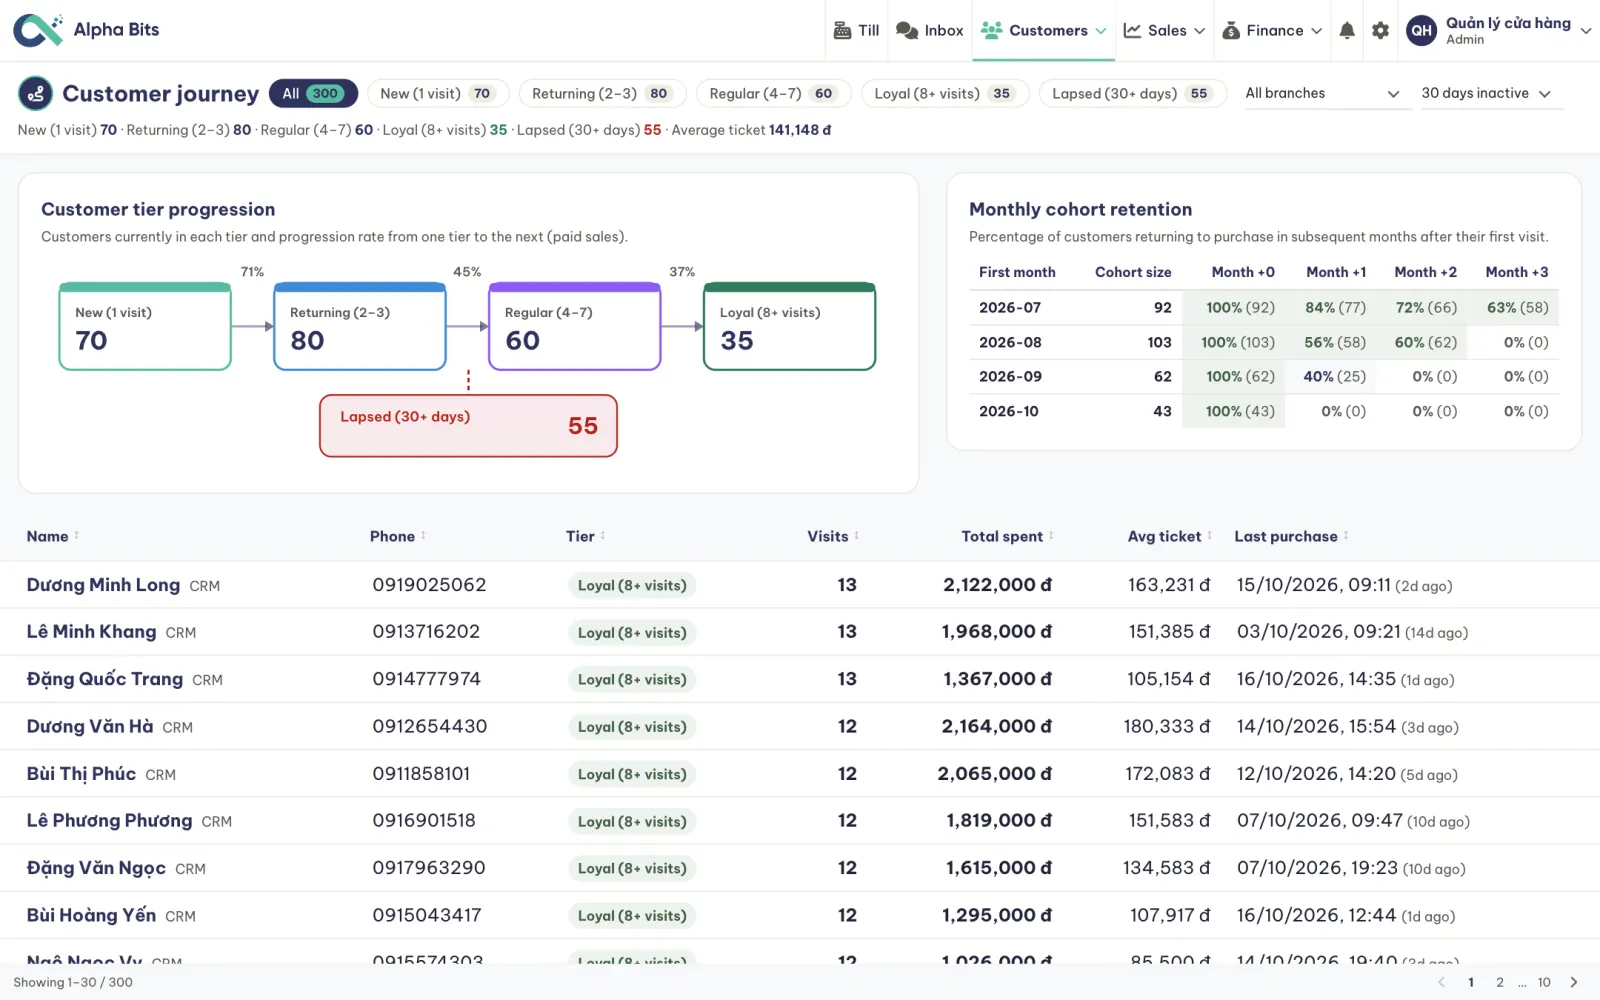1600x1000 pixels.
Task: Open customer Đặng Quốc Trang
Action: pyautogui.click(x=105, y=679)
